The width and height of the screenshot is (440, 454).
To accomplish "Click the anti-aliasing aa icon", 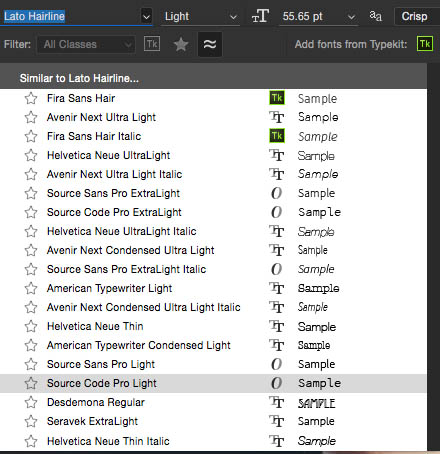I will [x=376, y=16].
